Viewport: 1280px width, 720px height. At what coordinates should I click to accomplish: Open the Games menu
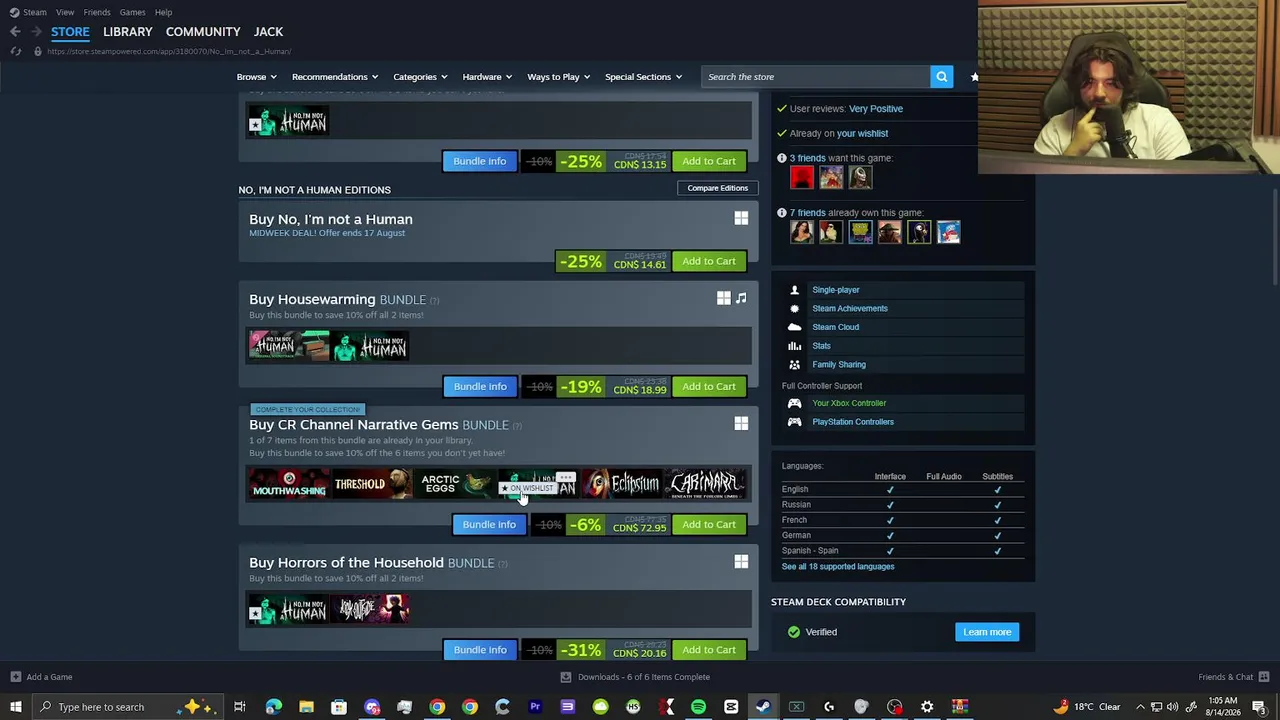132,12
